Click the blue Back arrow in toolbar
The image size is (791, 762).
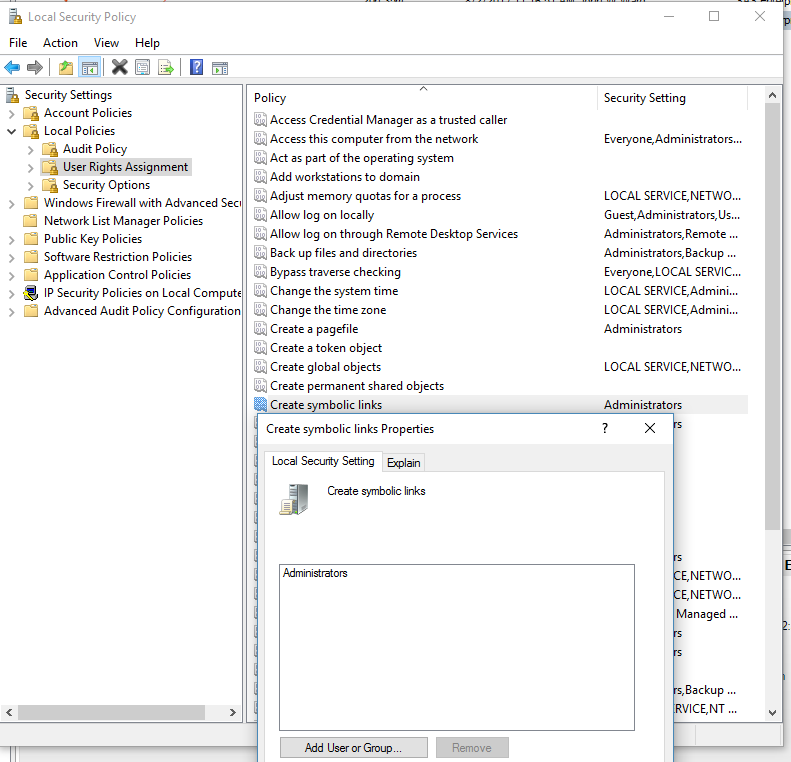point(12,67)
